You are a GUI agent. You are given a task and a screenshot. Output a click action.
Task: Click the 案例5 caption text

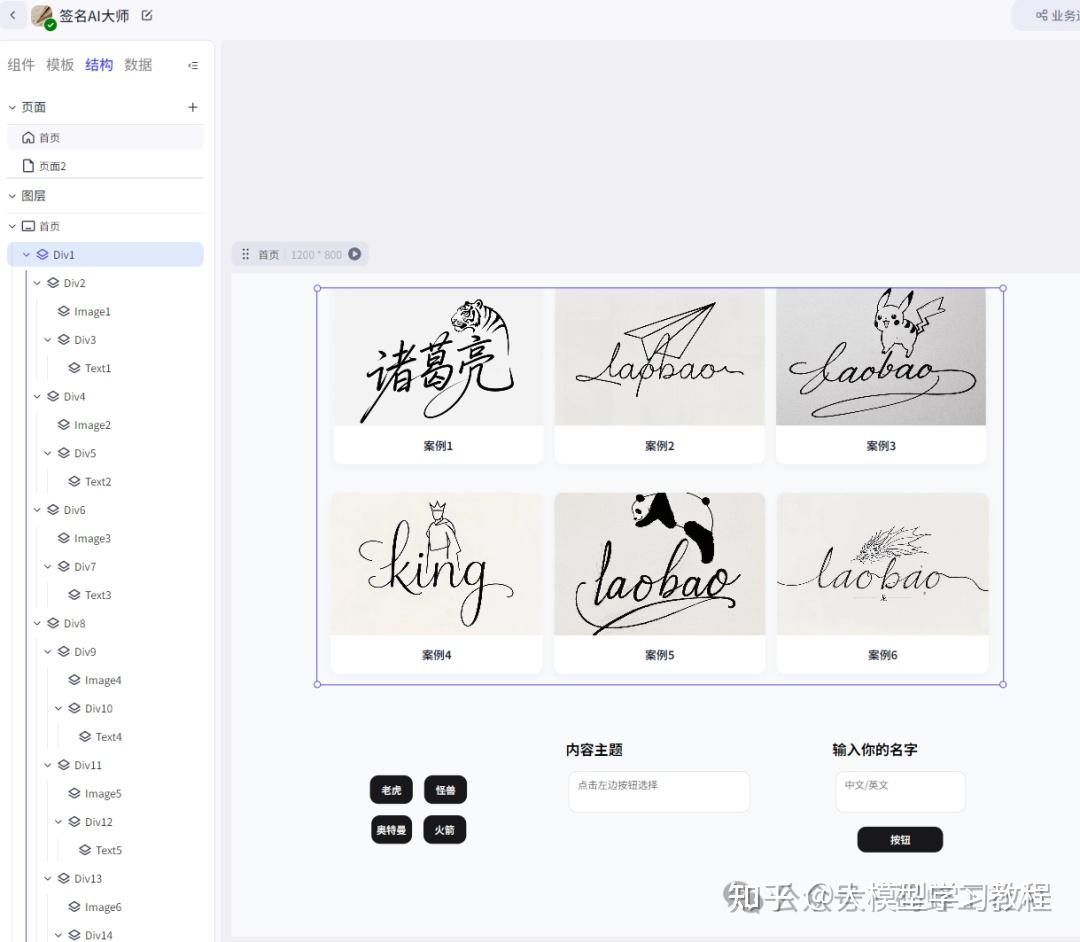click(x=660, y=655)
